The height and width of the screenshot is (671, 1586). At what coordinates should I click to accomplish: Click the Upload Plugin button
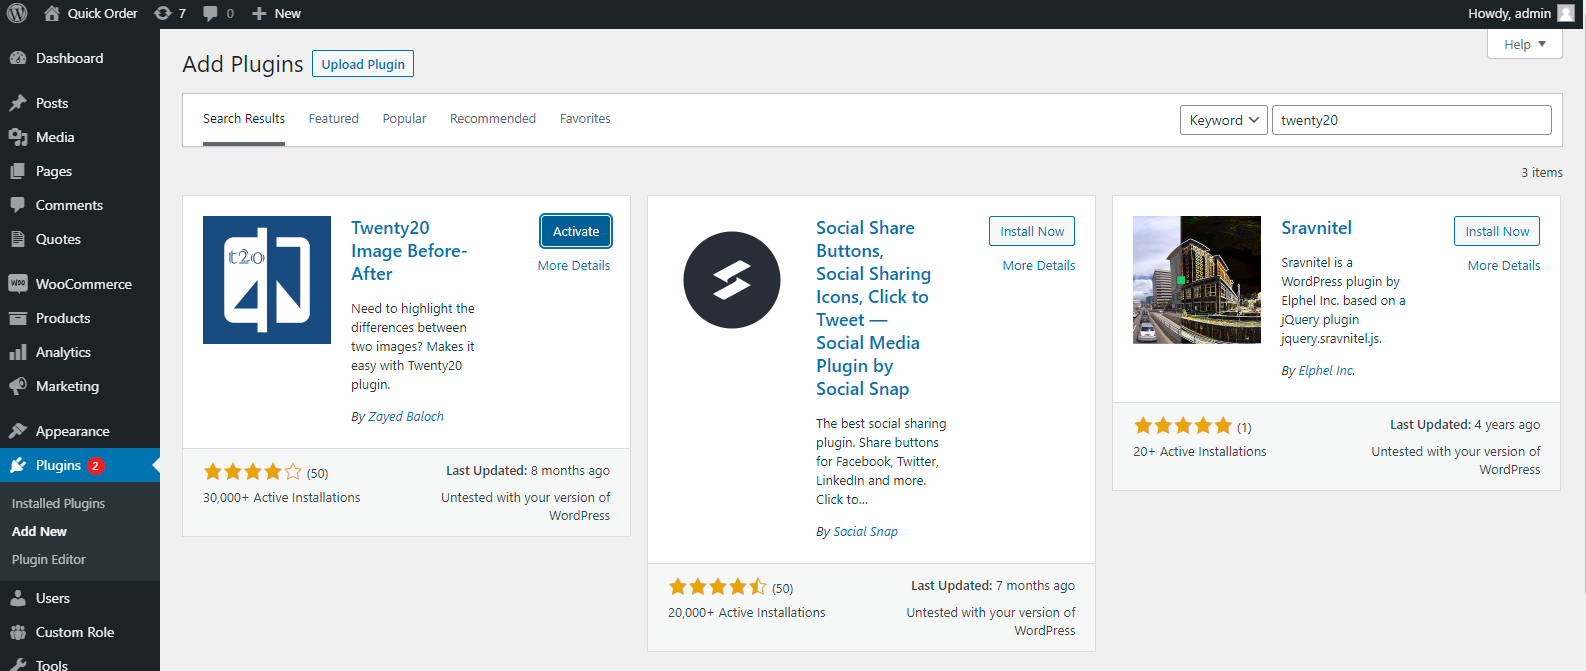click(363, 64)
